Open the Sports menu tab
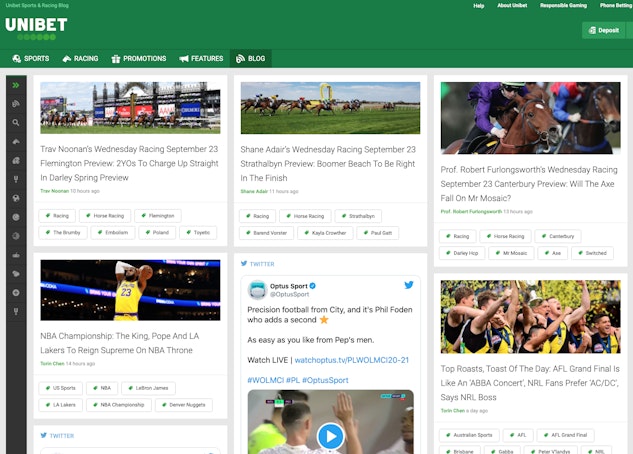 click(30, 59)
